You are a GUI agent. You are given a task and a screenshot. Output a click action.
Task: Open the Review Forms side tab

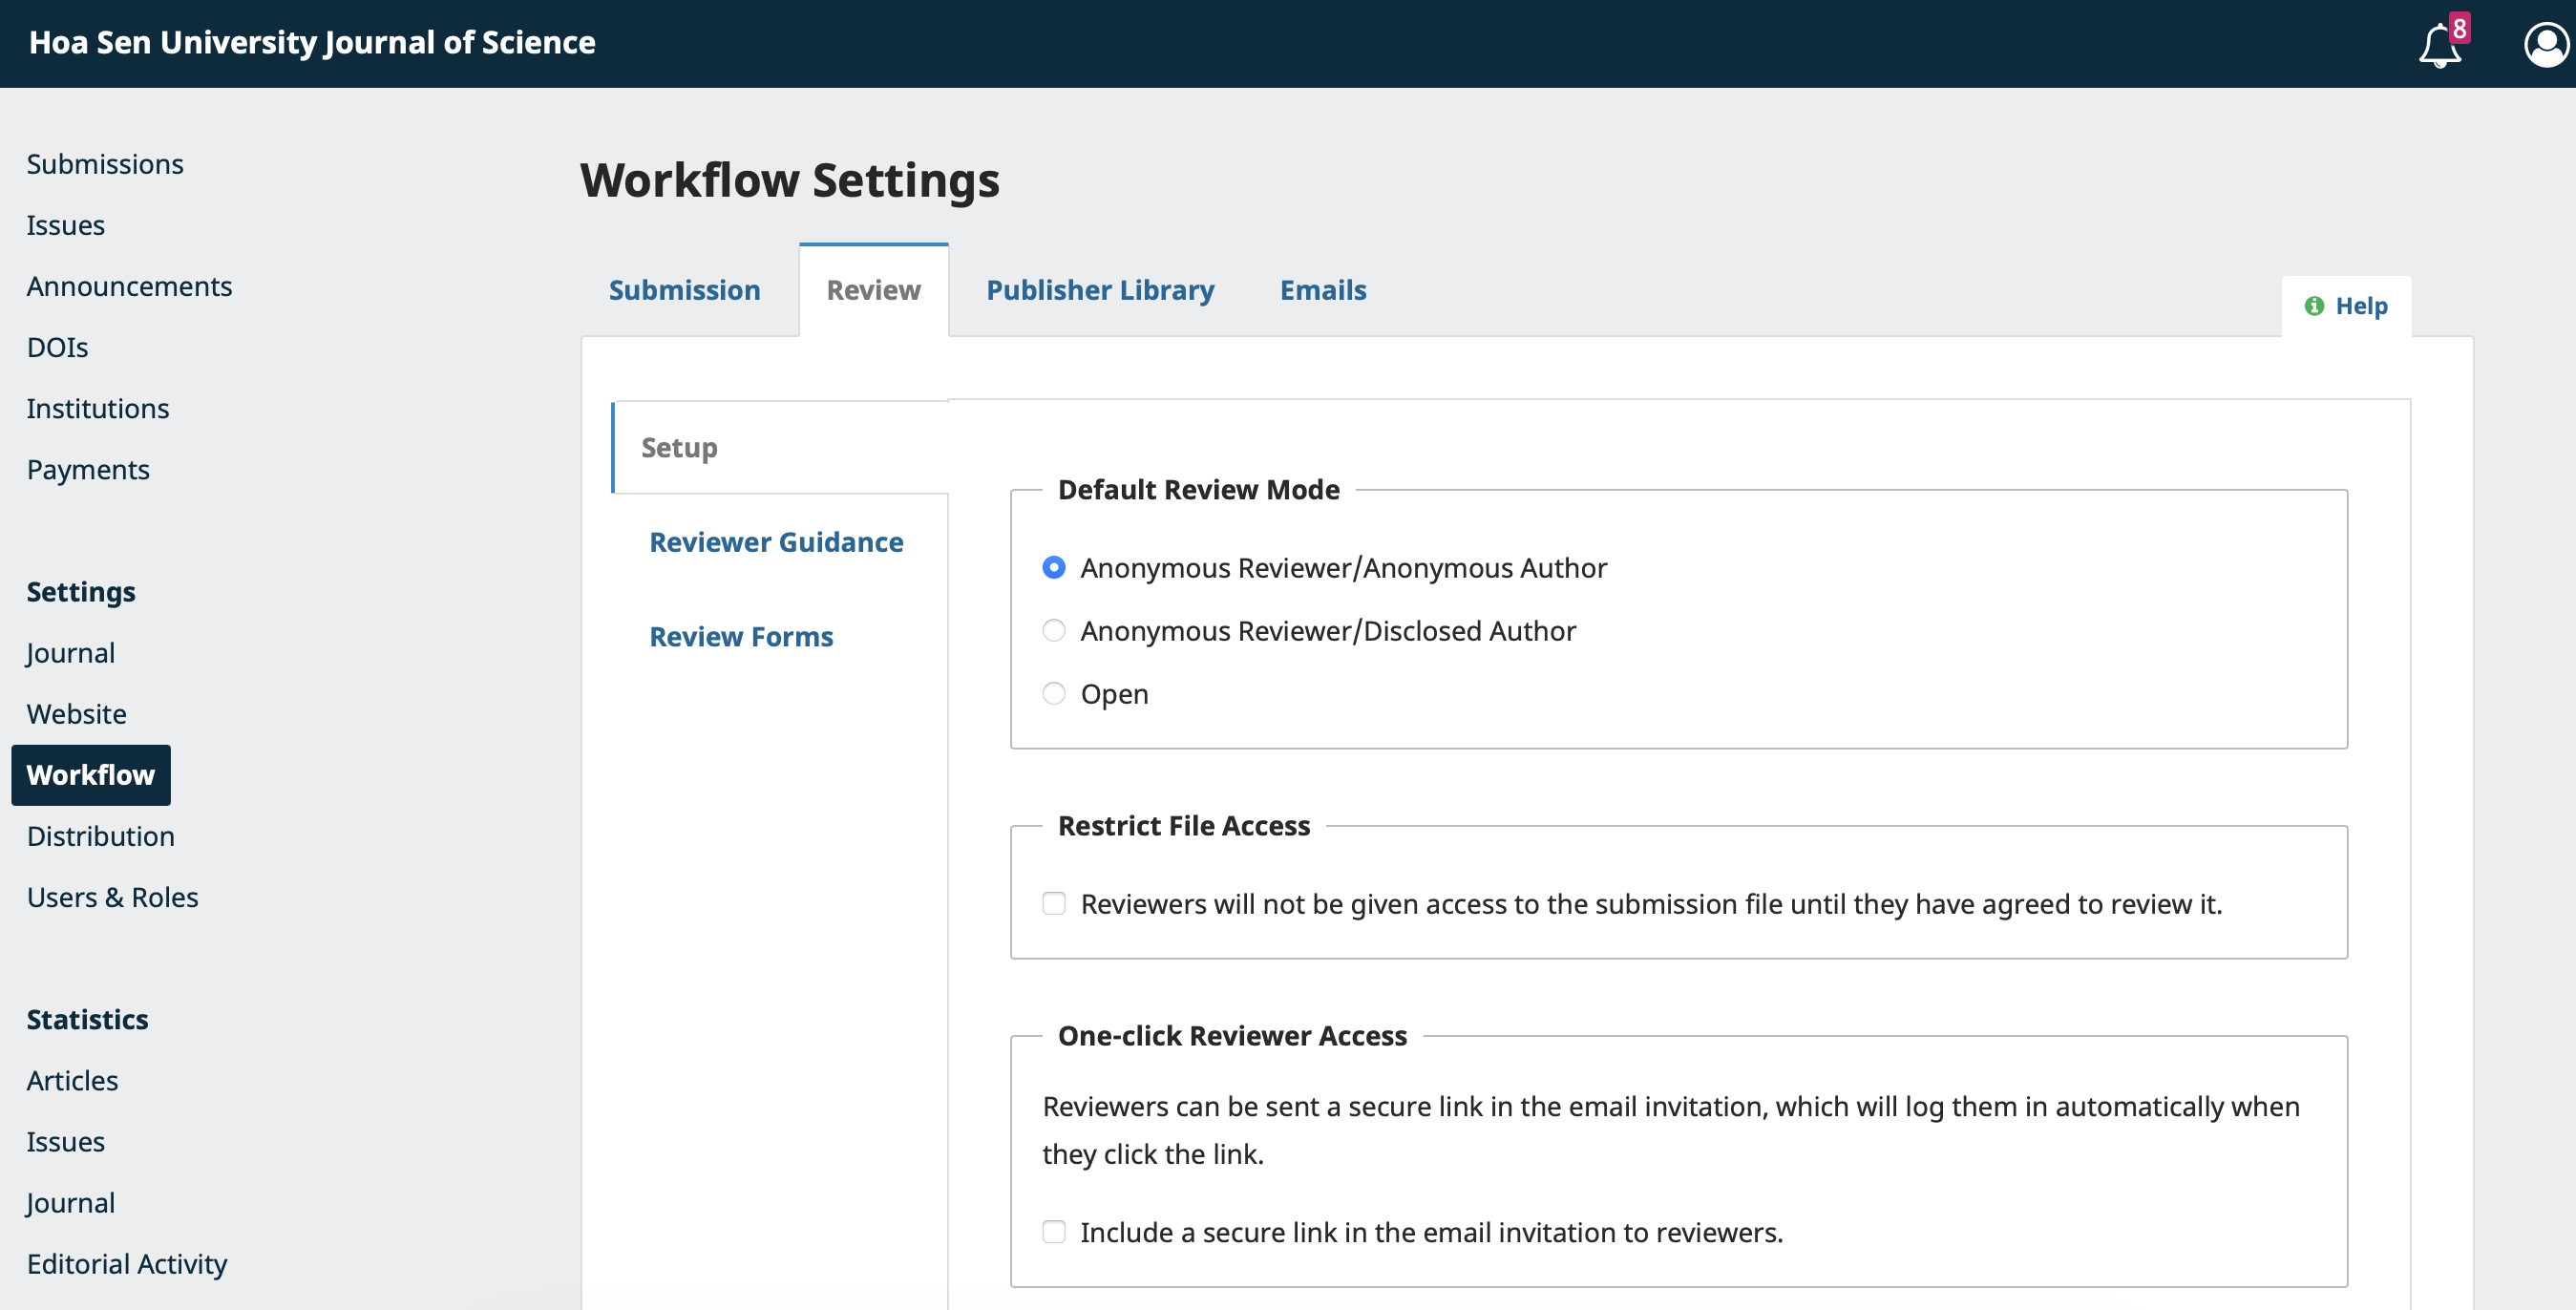pyautogui.click(x=741, y=637)
